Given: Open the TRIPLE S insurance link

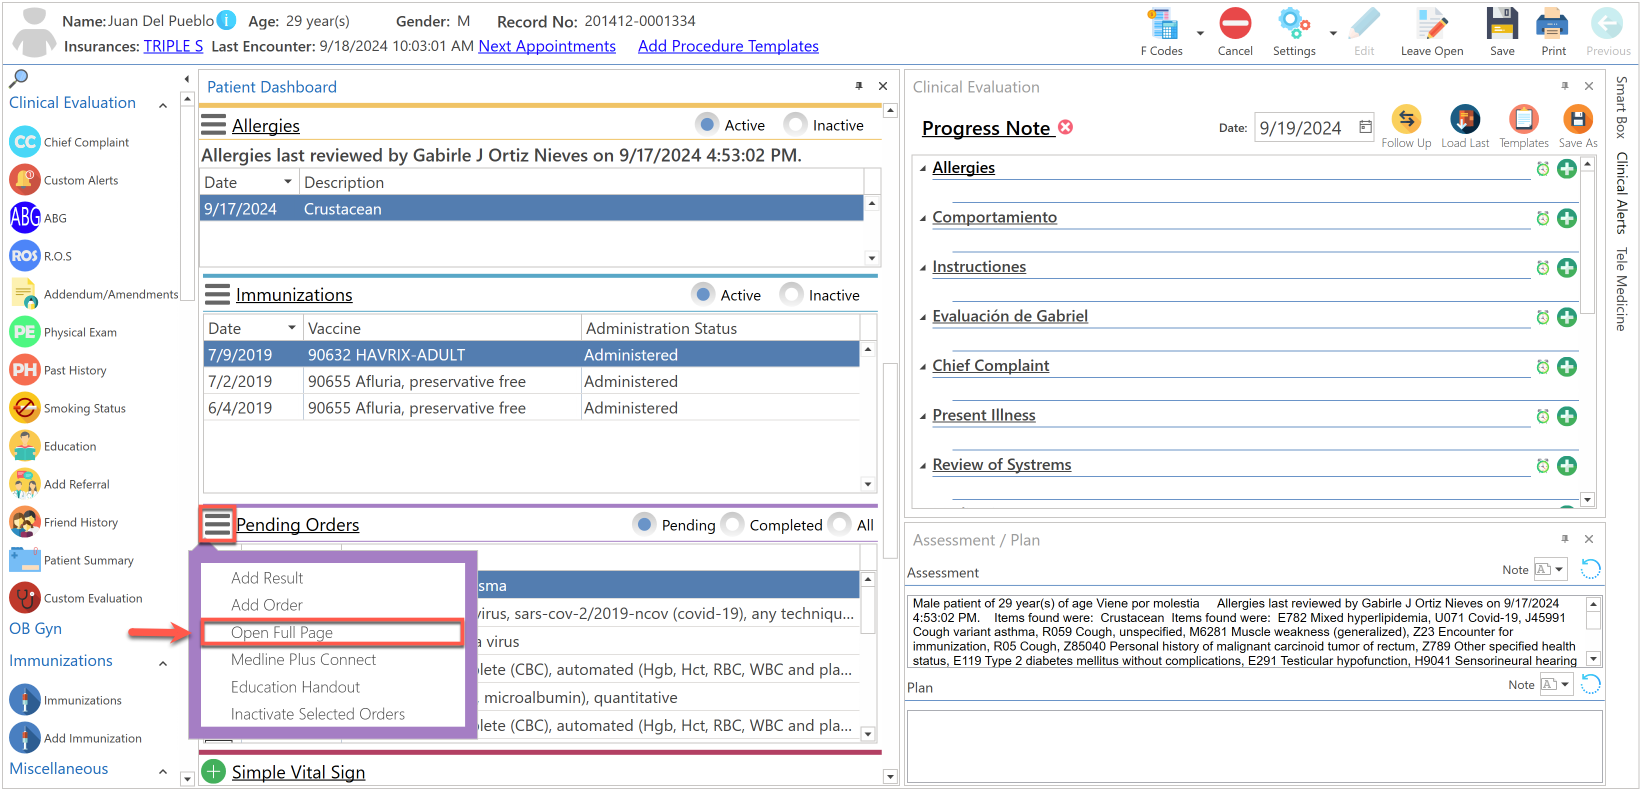Looking at the screenshot, I should point(173,46).
